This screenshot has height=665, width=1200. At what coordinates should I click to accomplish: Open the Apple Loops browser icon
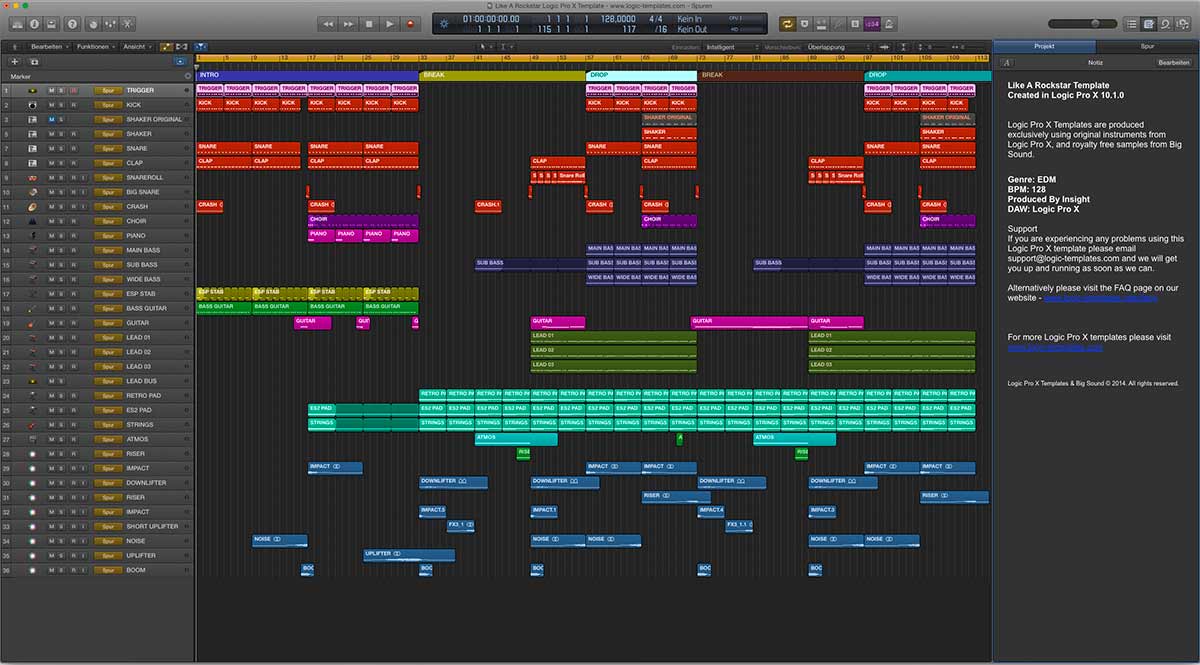tap(1166, 24)
